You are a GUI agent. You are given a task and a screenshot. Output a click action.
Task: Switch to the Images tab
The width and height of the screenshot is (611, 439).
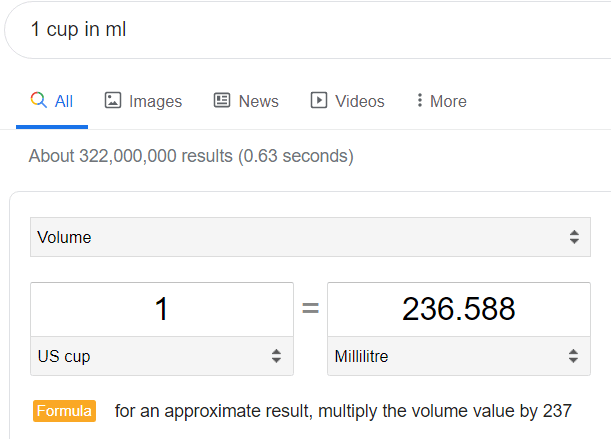click(143, 101)
